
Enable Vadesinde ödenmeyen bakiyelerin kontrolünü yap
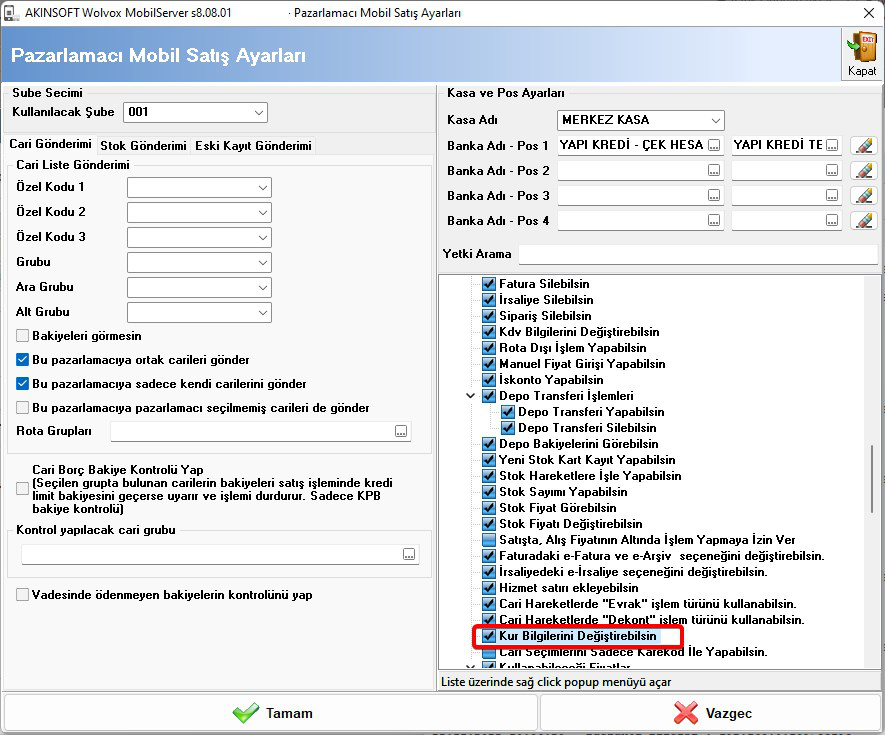click(x=23, y=594)
